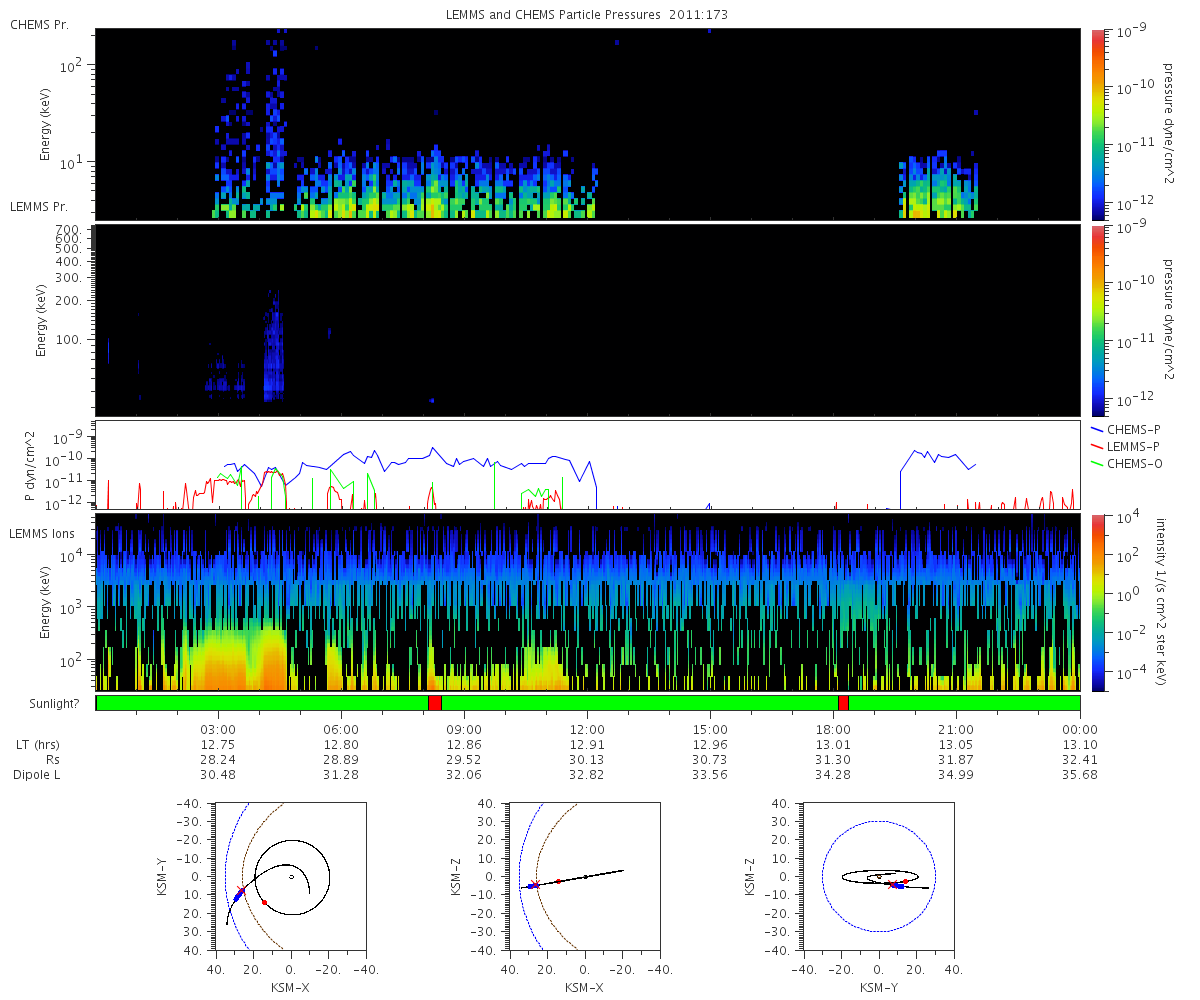
Task: Click the KSM-X versus KSM-Y orbit plot
Action: (x=291, y=876)
